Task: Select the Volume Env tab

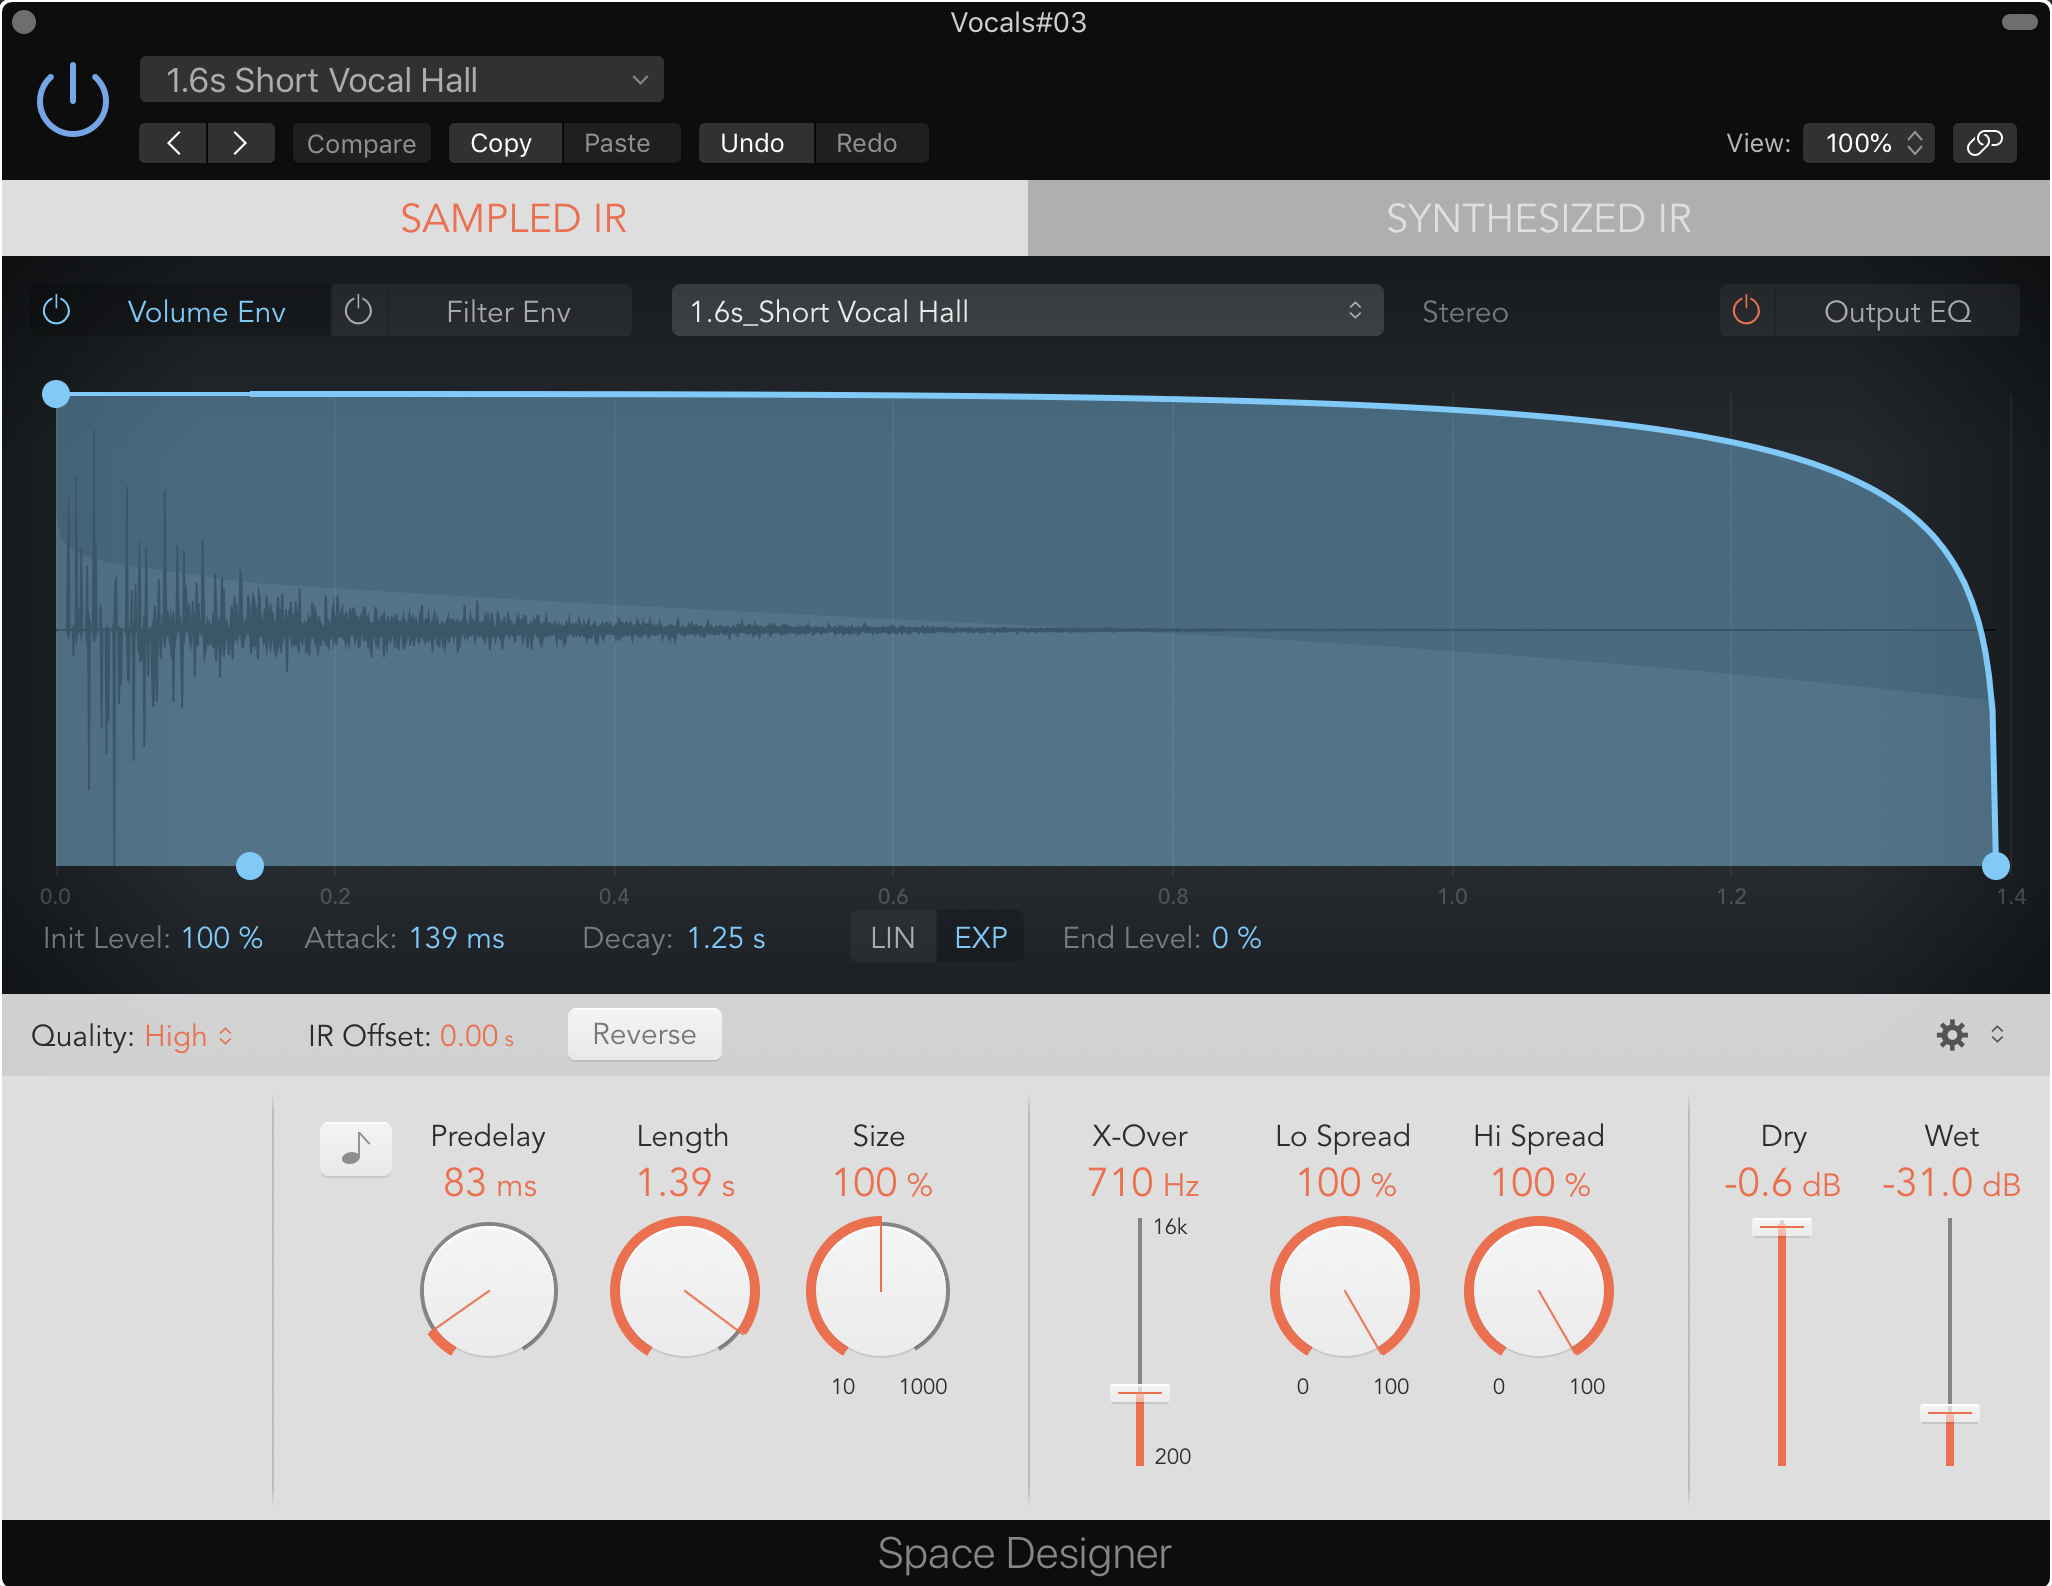Action: tap(206, 312)
